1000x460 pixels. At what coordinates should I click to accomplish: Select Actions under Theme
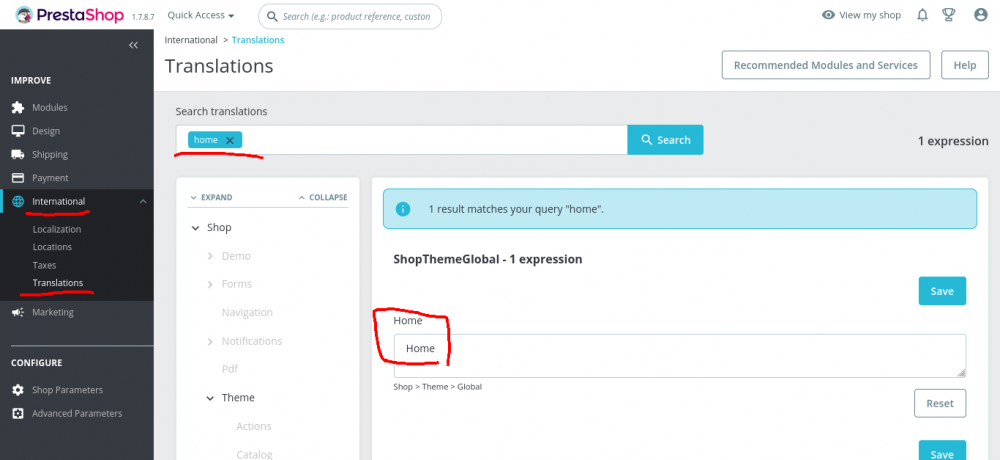point(254,426)
